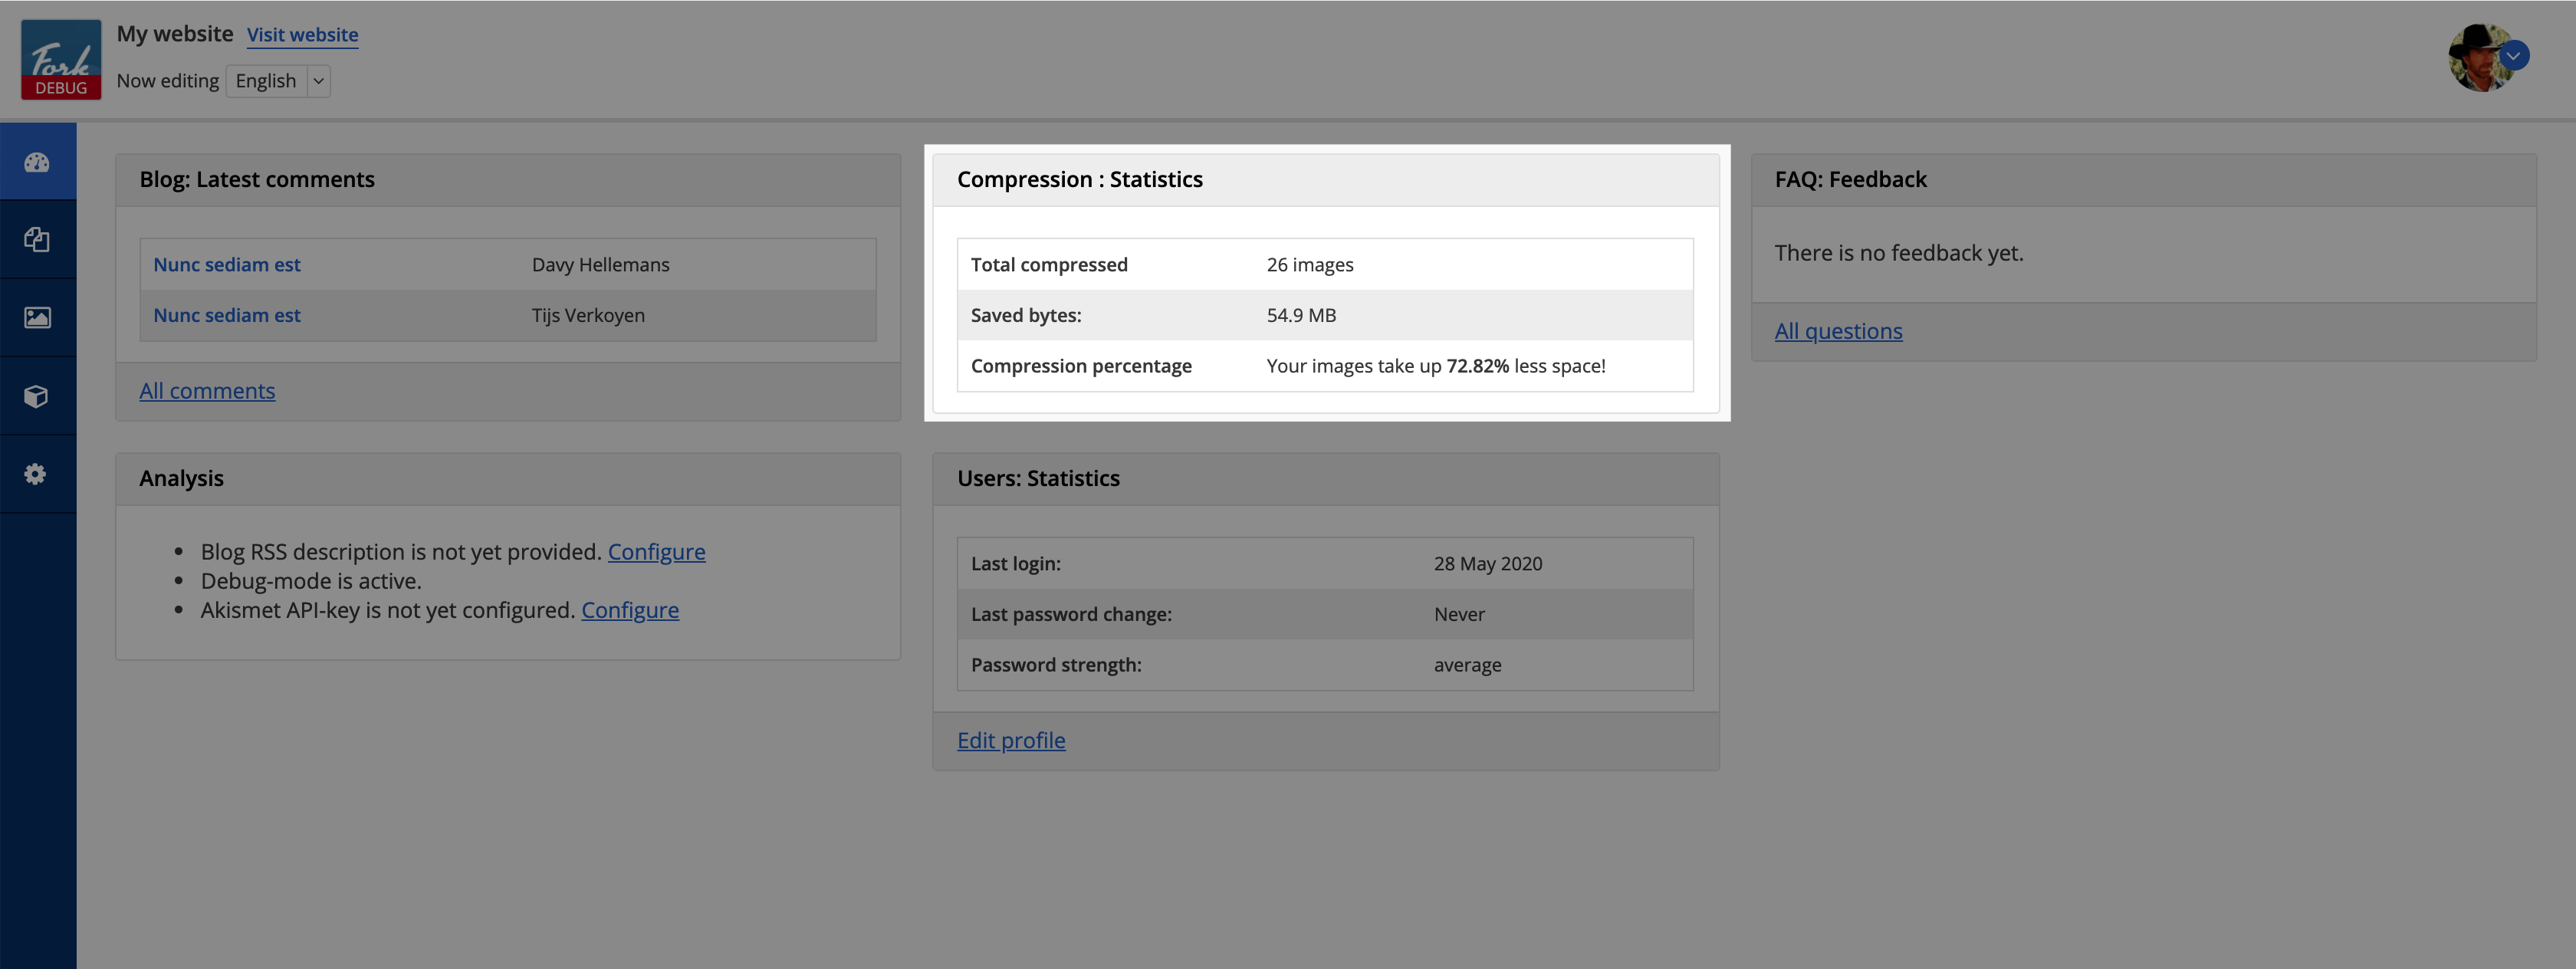Click the Users: Statistics widget header

(1038, 478)
